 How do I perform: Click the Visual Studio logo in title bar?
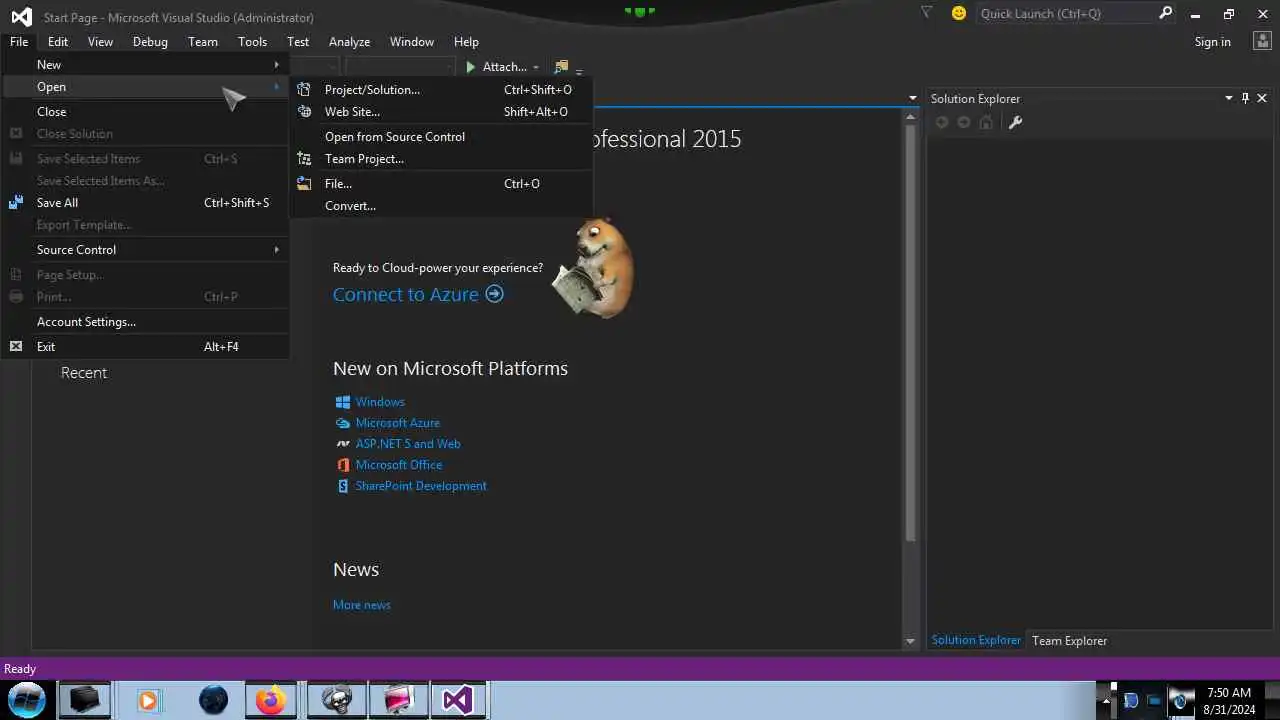[21, 17]
